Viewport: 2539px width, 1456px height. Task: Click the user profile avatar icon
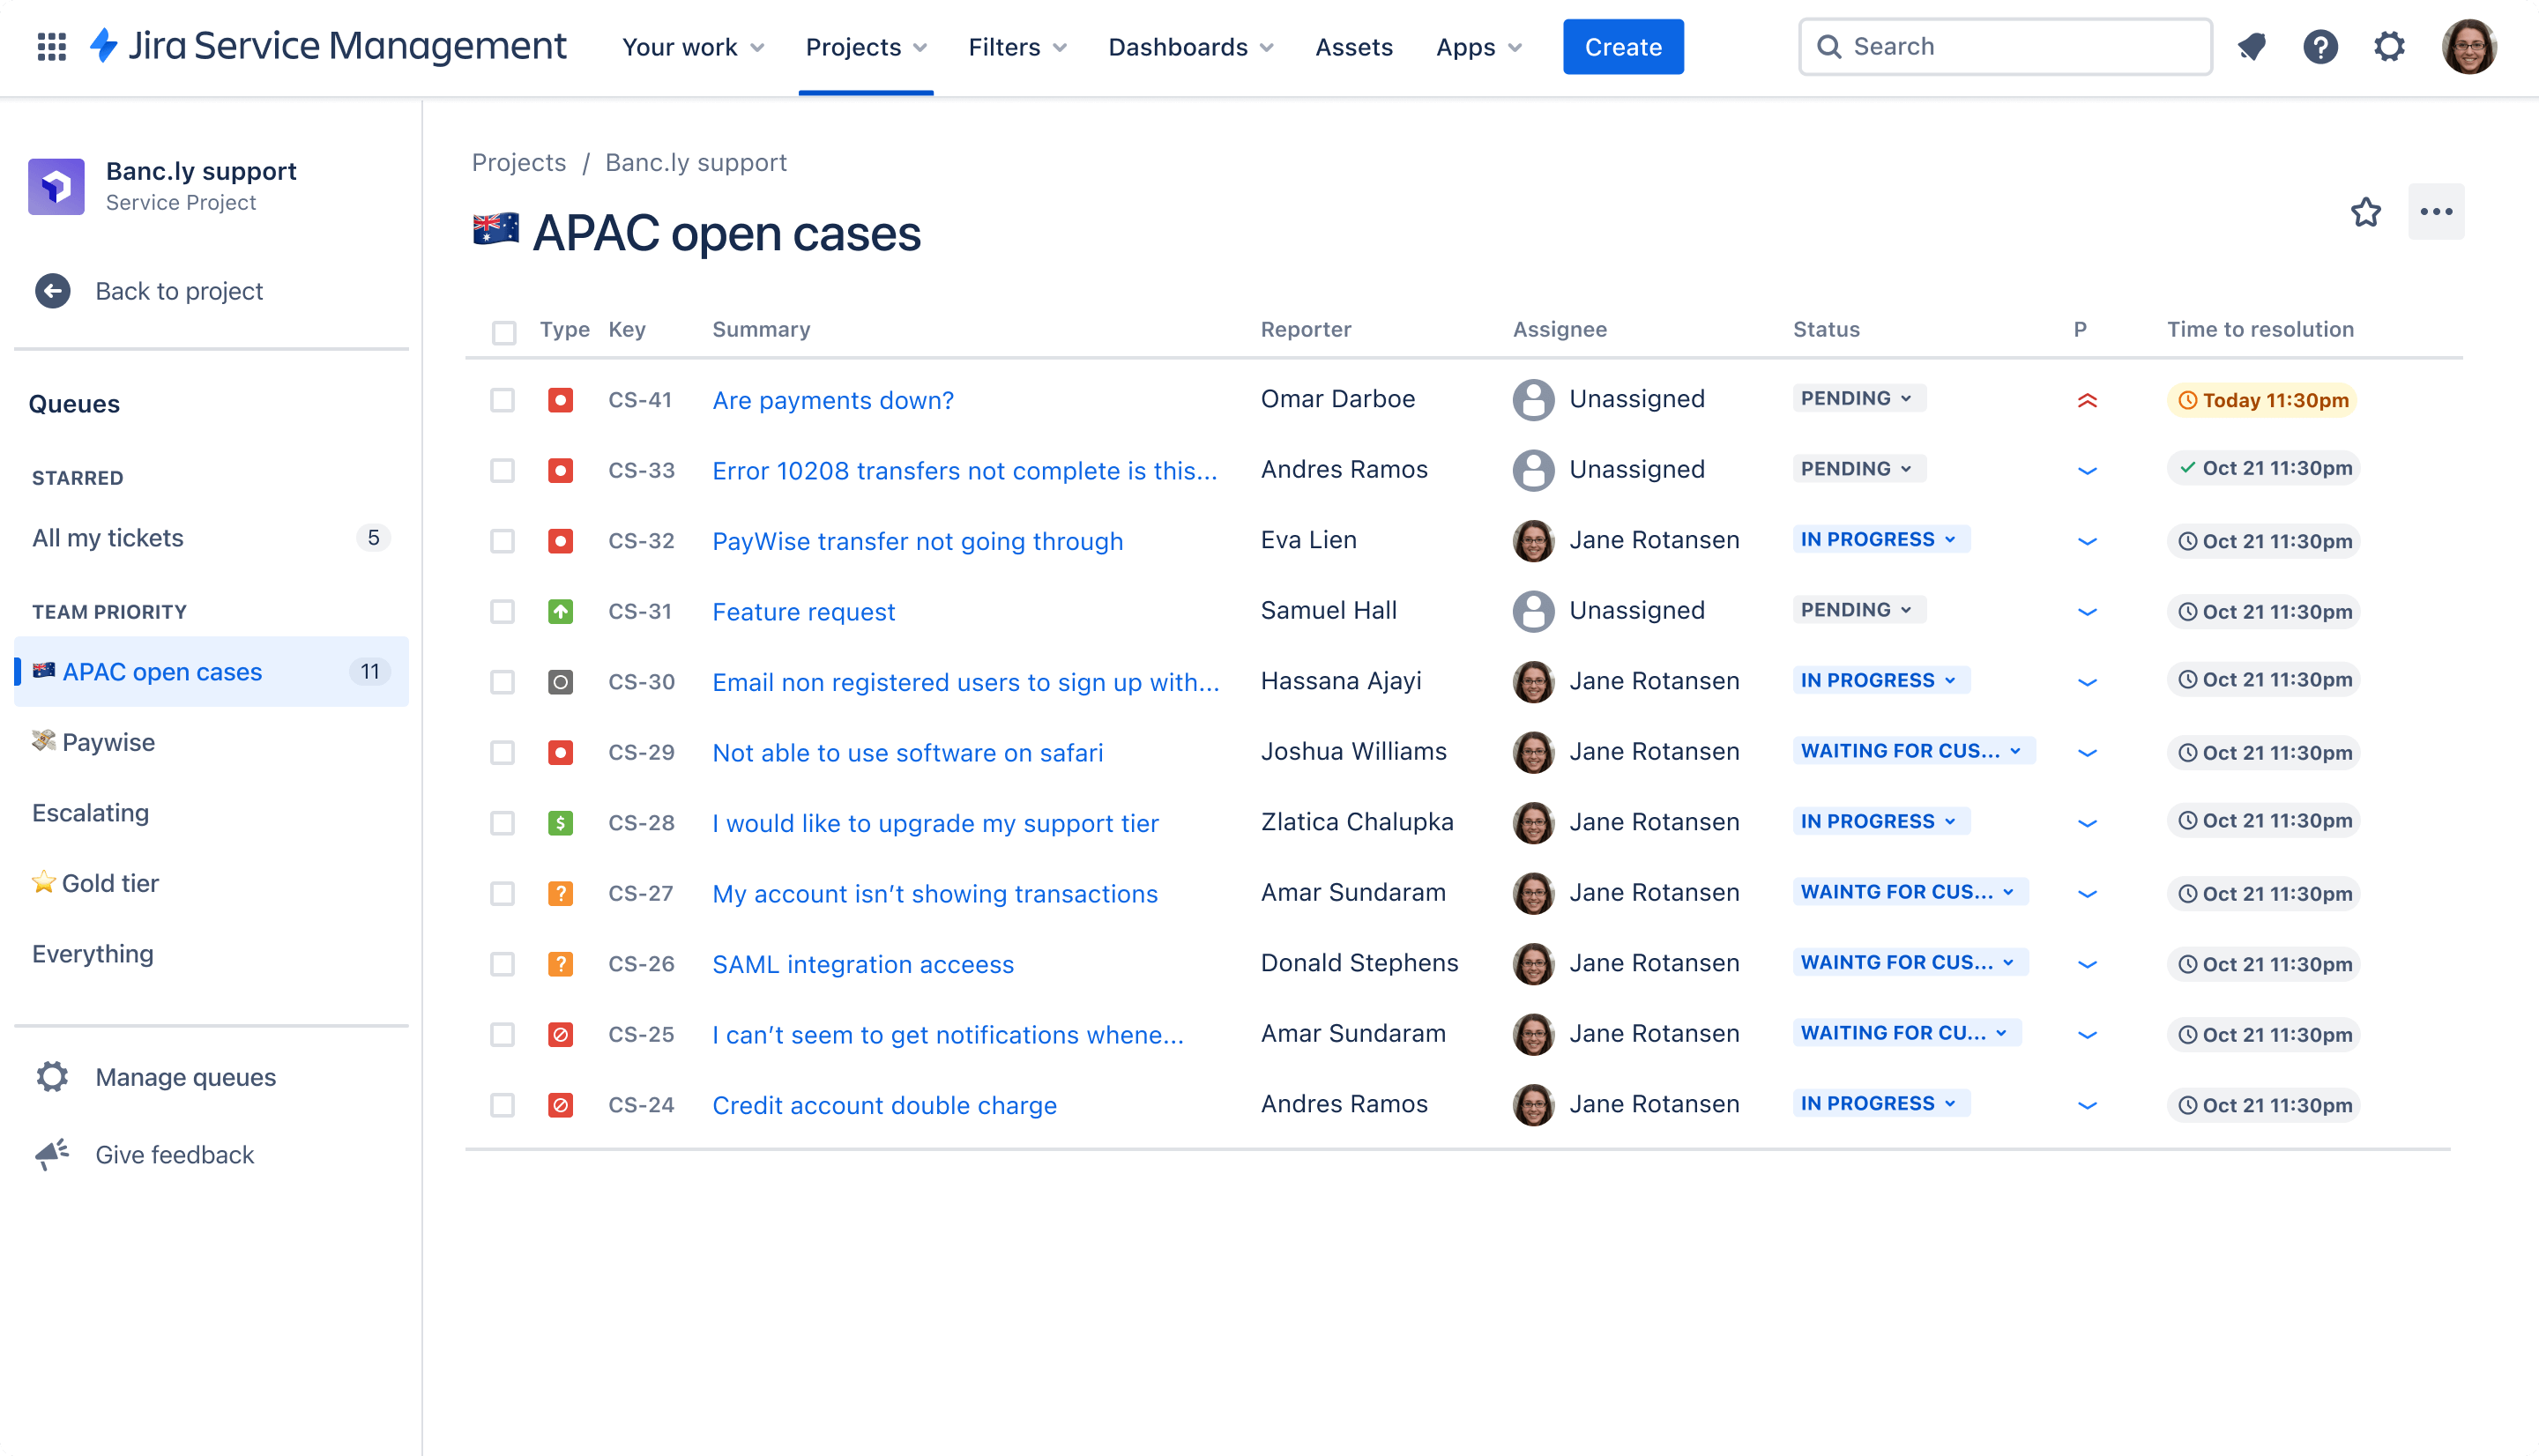click(x=2473, y=47)
